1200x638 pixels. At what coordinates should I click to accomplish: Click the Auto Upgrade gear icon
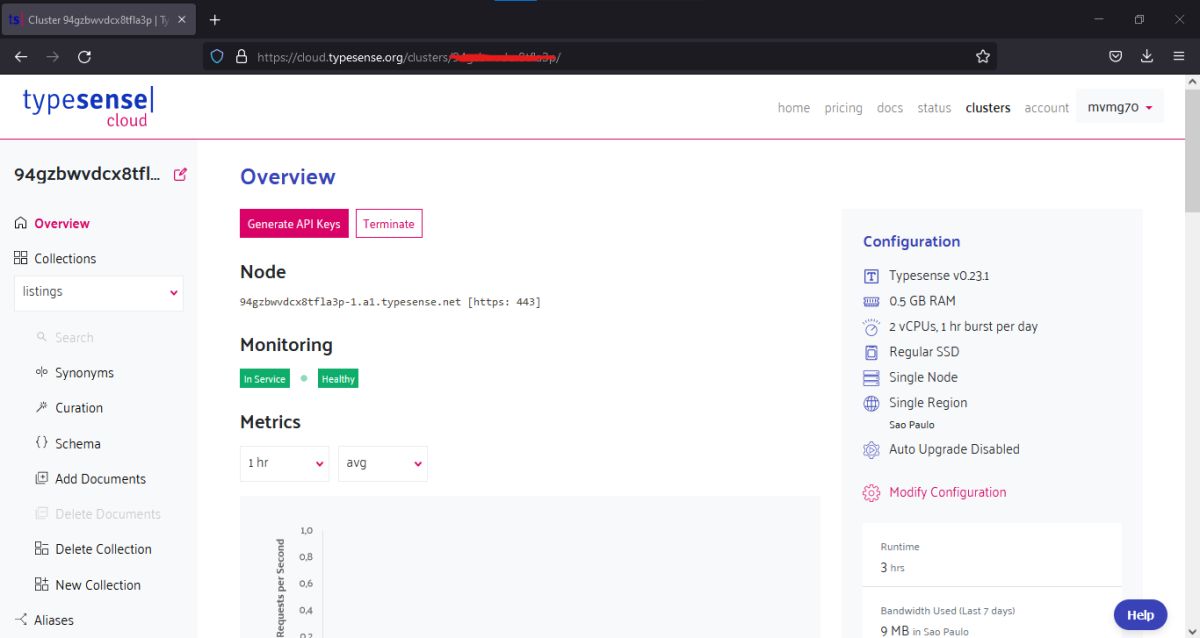coord(871,450)
